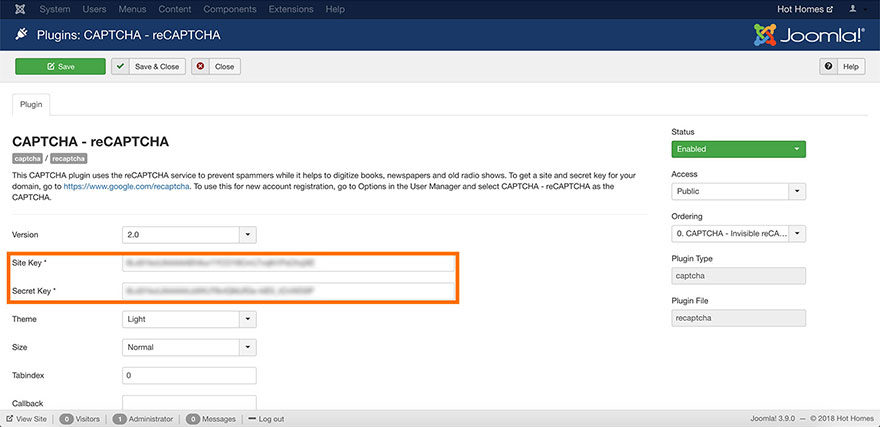
Task: Open the google.com/recaptcha link
Action: tap(127, 186)
